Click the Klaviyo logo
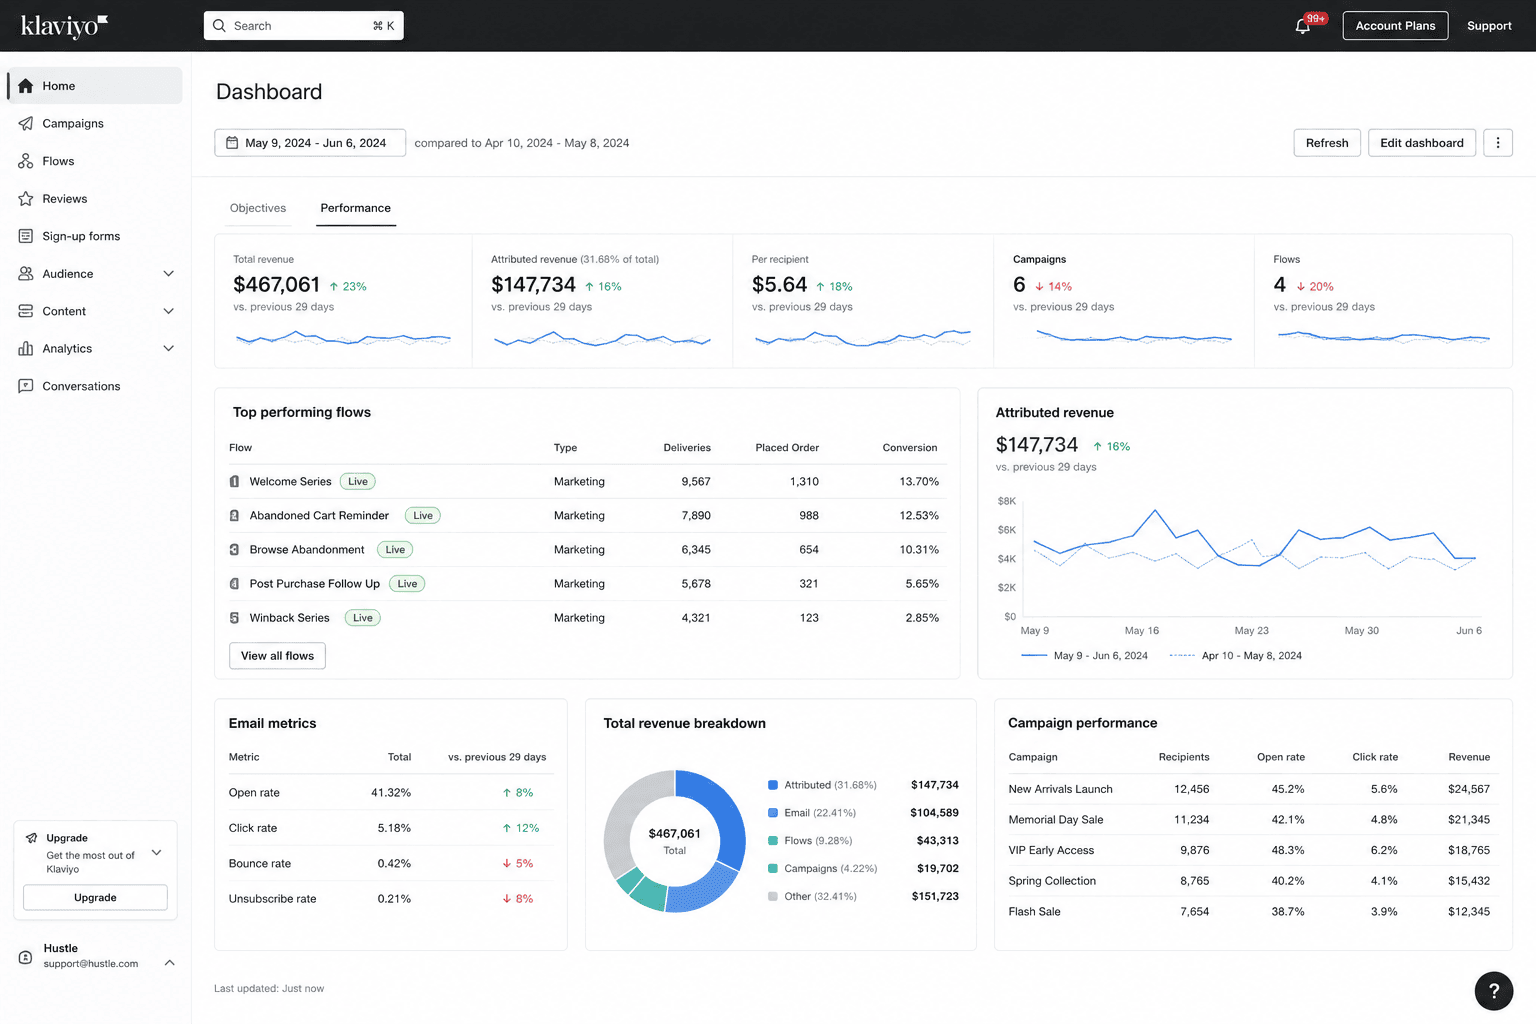Screen dimensions: 1536x1024 click(64, 26)
